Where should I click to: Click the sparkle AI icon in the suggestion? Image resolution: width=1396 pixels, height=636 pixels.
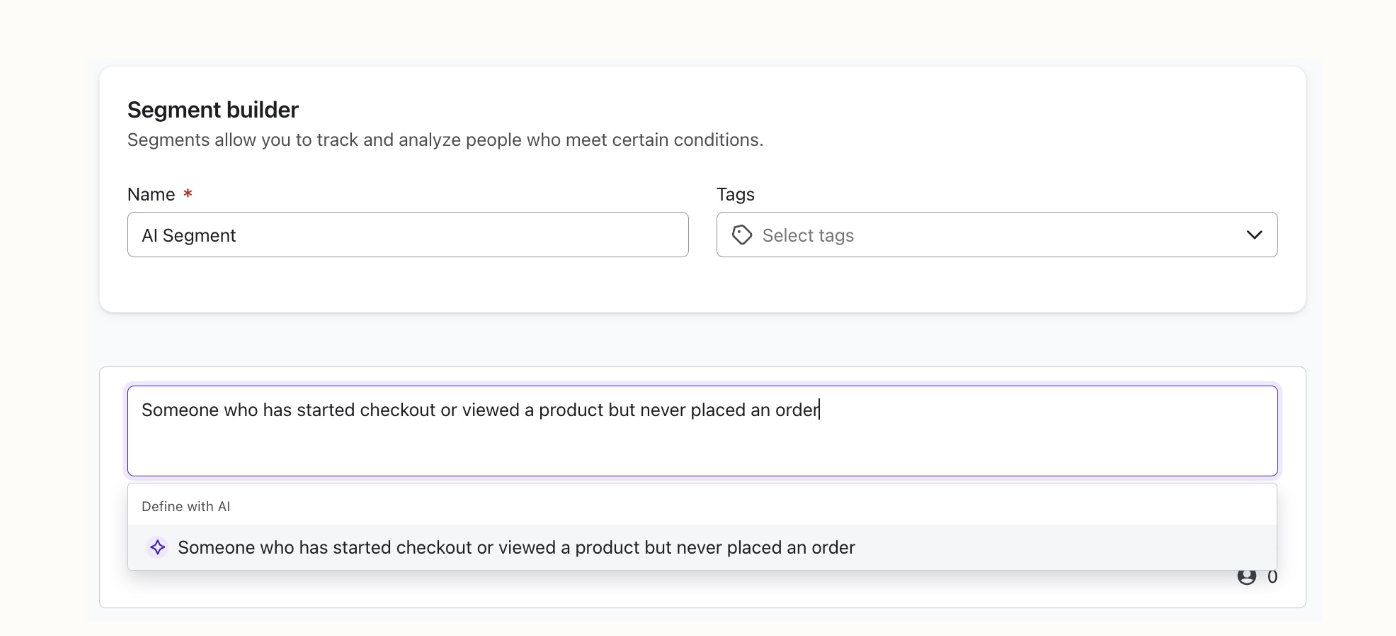point(157,548)
